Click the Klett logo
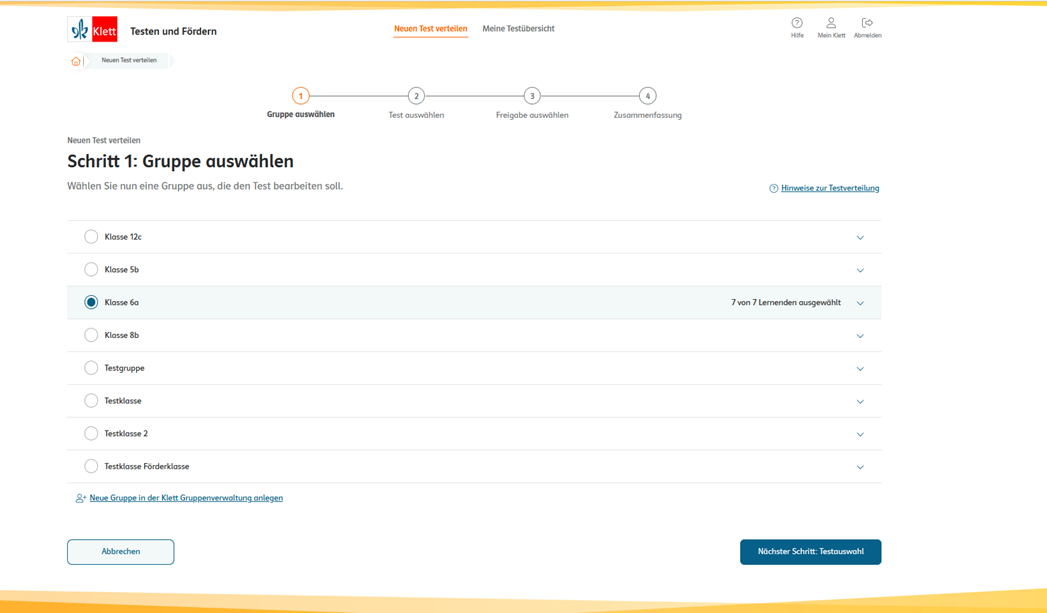The image size is (1047, 613). pos(93,30)
